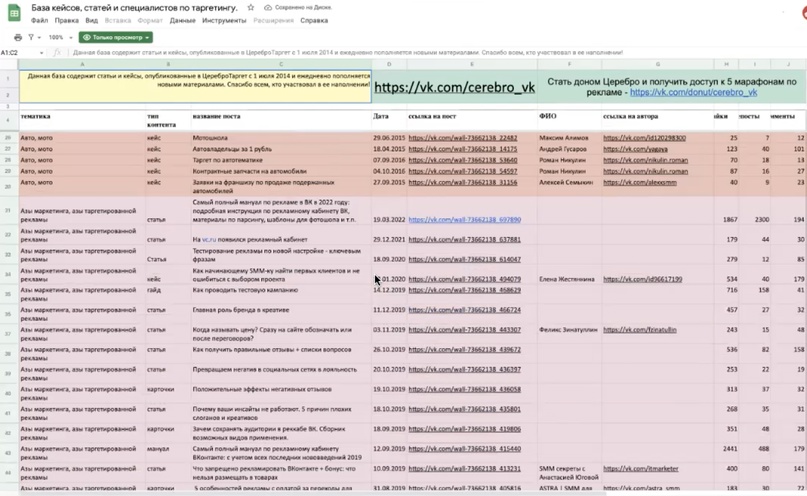Open post link wall-73662138_22482
This screenshot has height=496, width=807.
point(463,138)
